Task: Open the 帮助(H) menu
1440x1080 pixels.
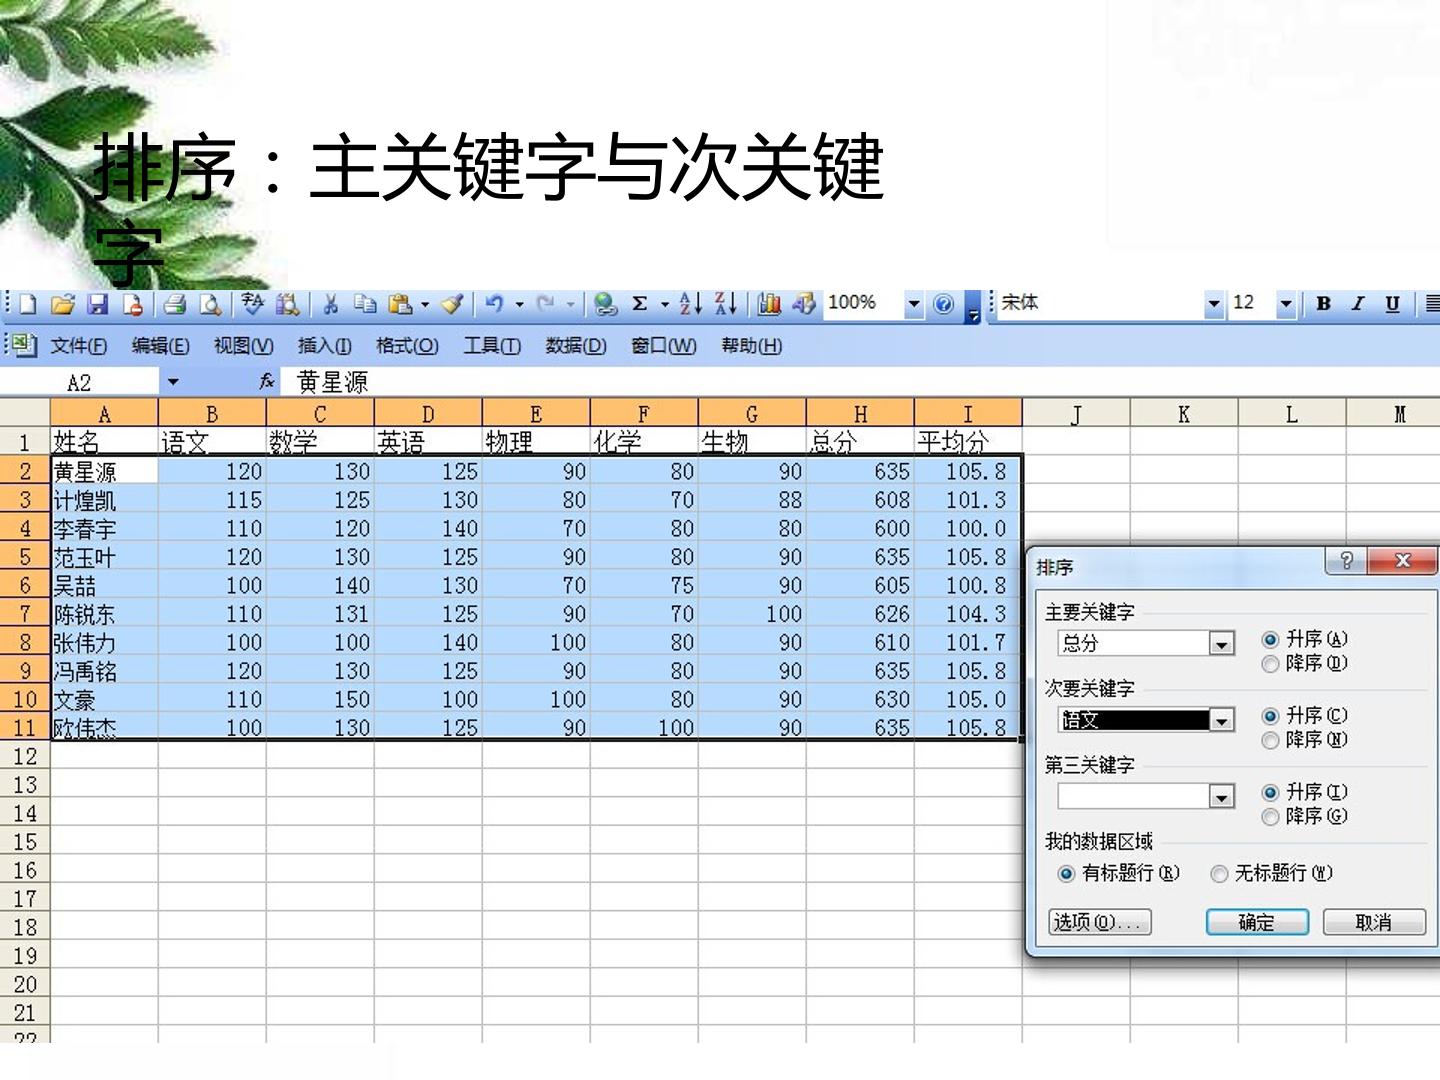Action: point(751,346)
